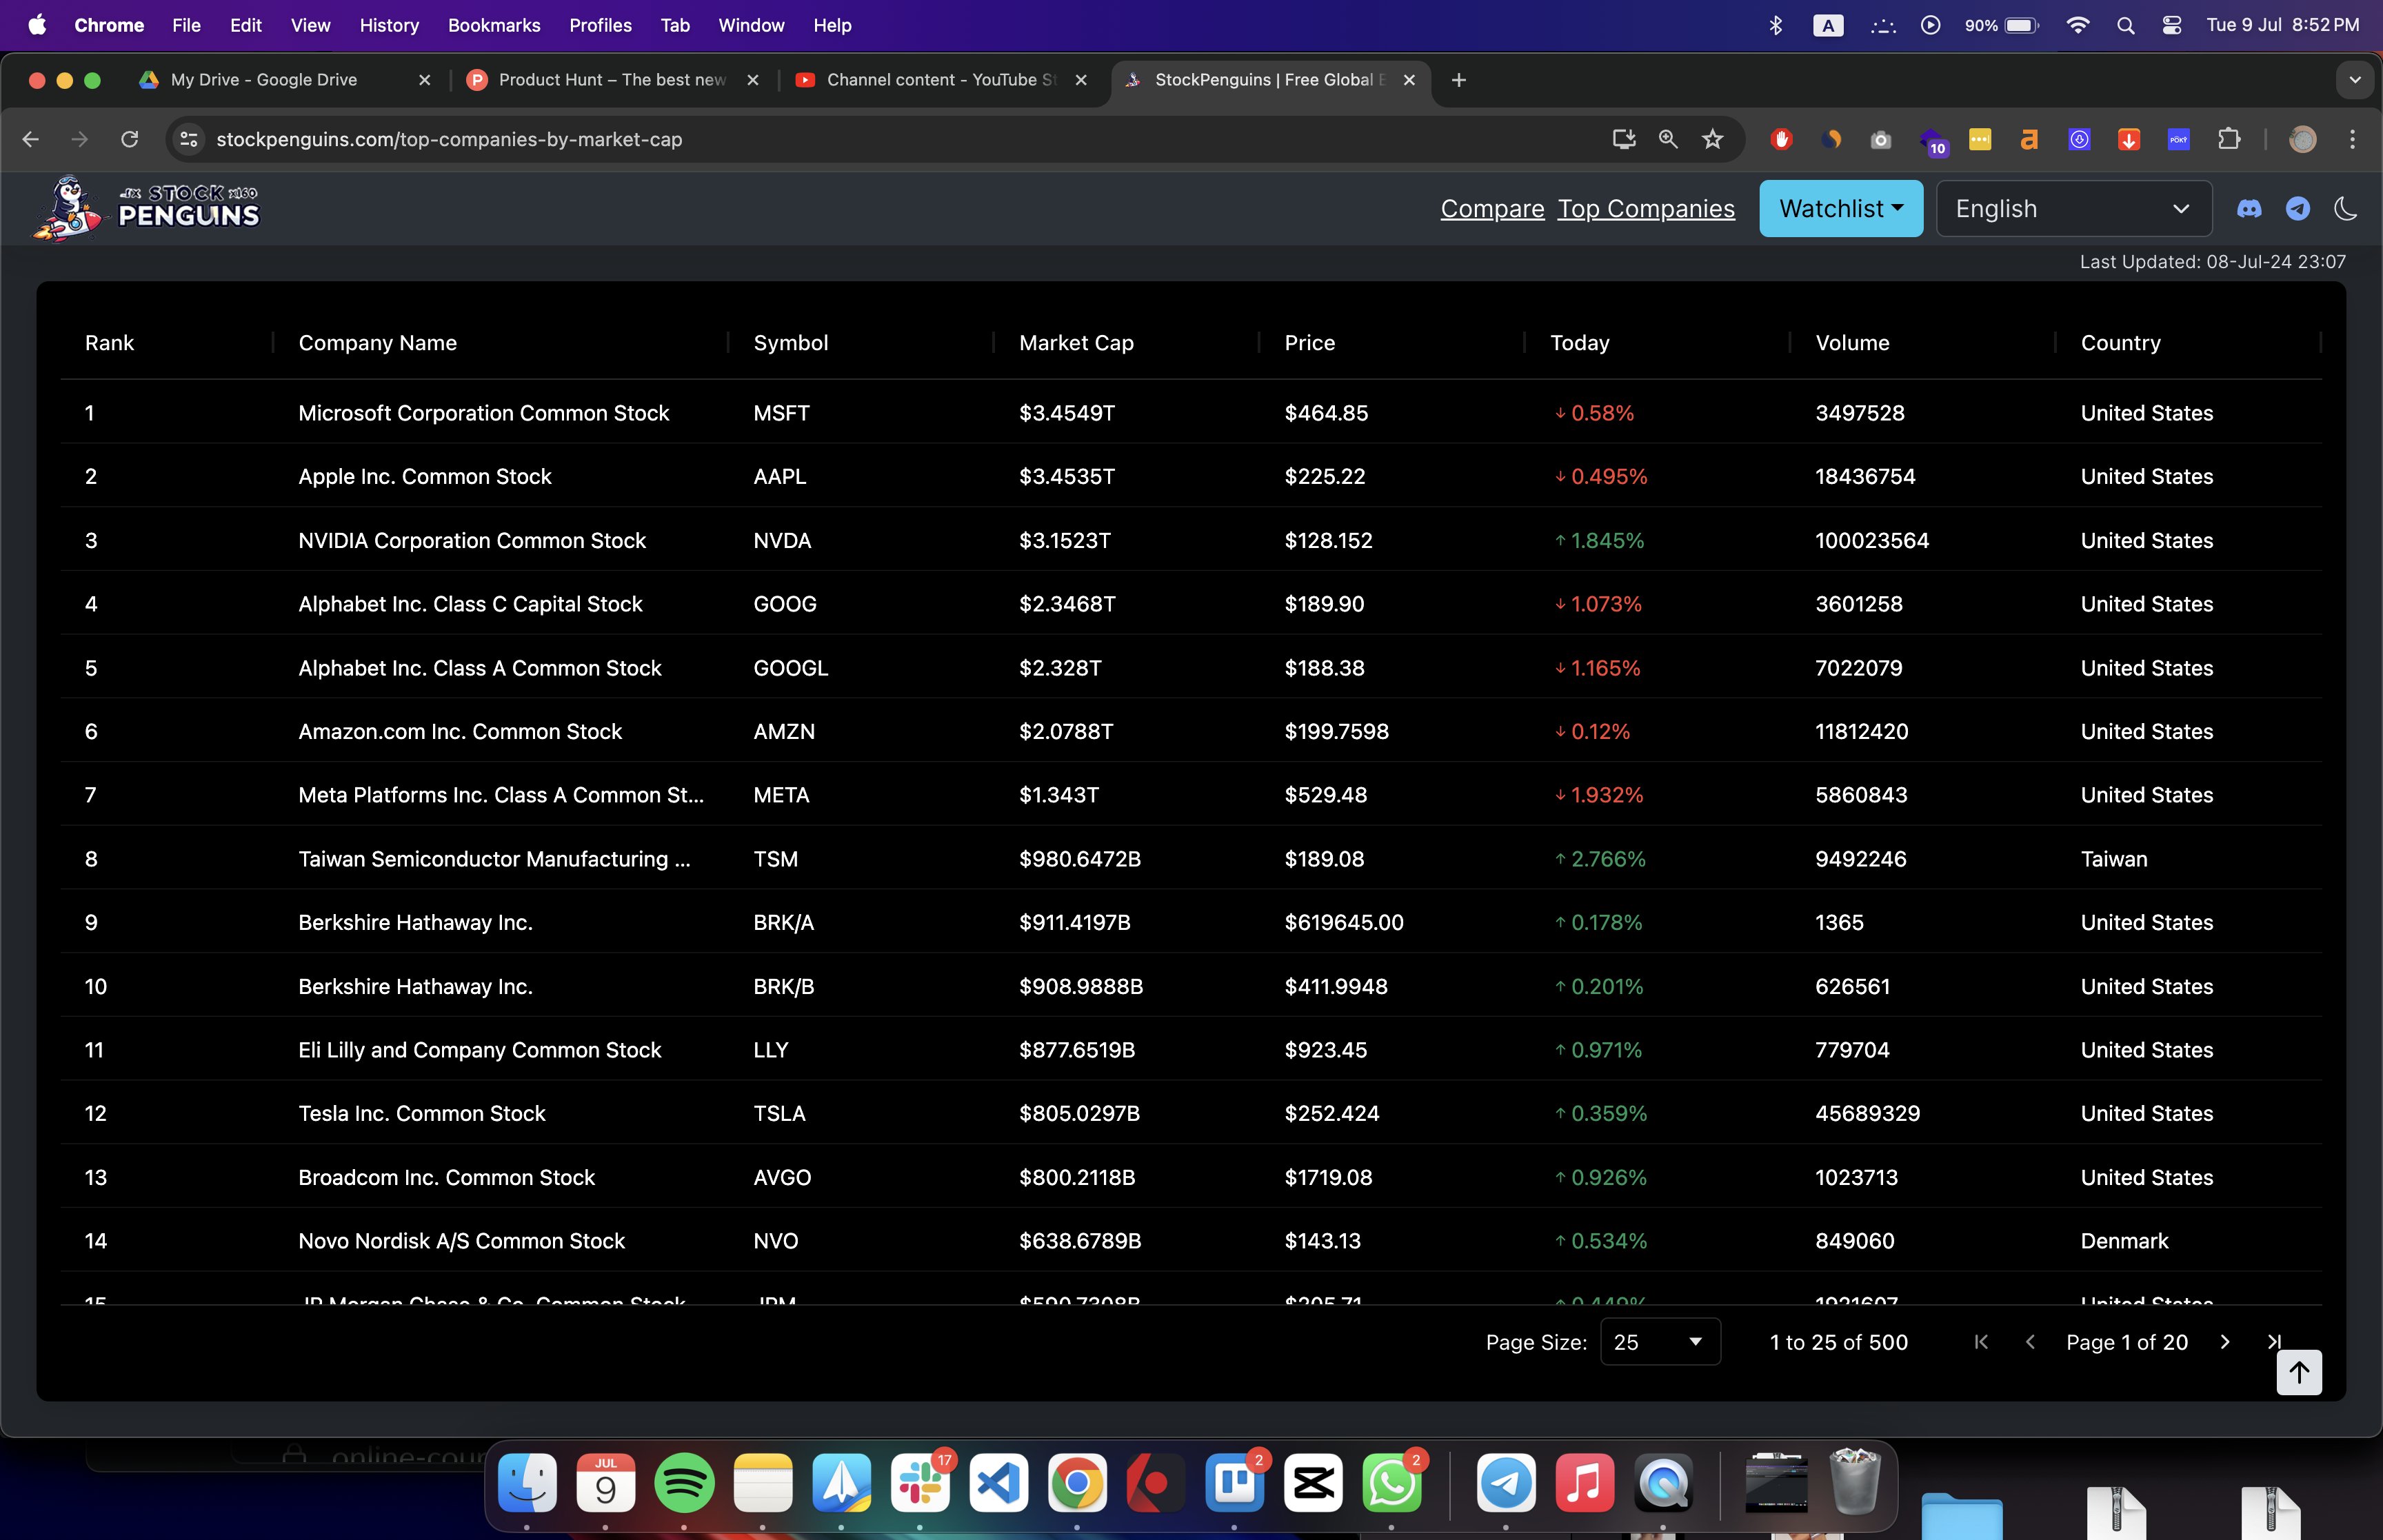Click Eli Lilly and Company Common Stock

coord(480,1050)
